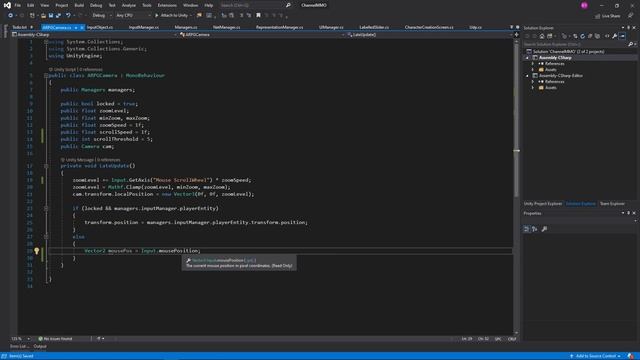Close the ARPGCamera.cs tab
640x360 pixels.
(x=82, y=27)
